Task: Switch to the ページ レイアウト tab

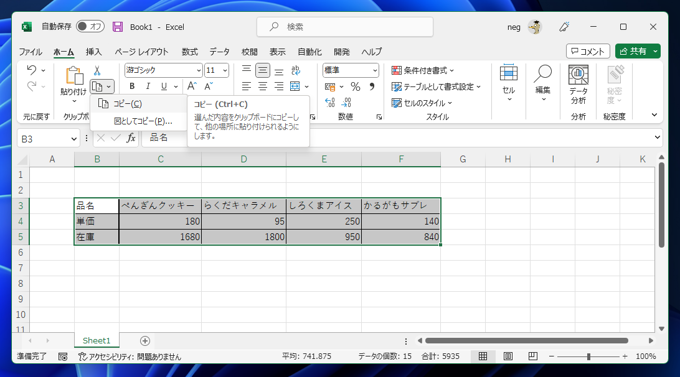Action: tap(141, 52)
